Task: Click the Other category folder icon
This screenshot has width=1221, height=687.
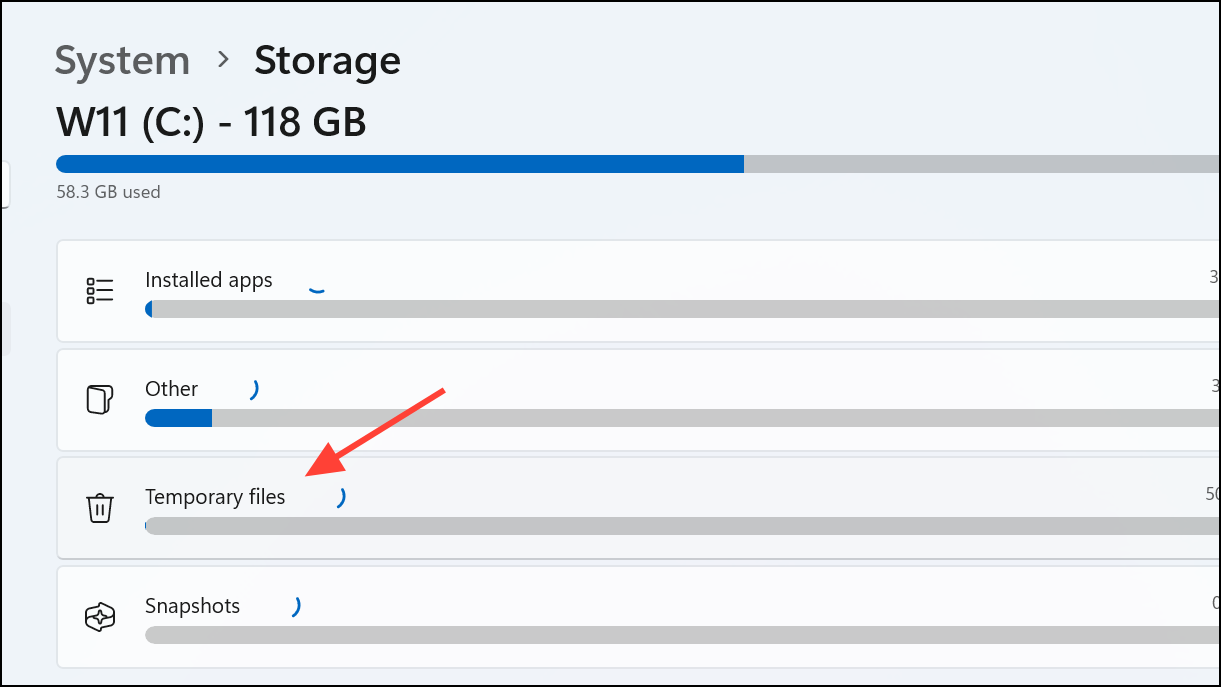Action: click(x=99, y=400)
